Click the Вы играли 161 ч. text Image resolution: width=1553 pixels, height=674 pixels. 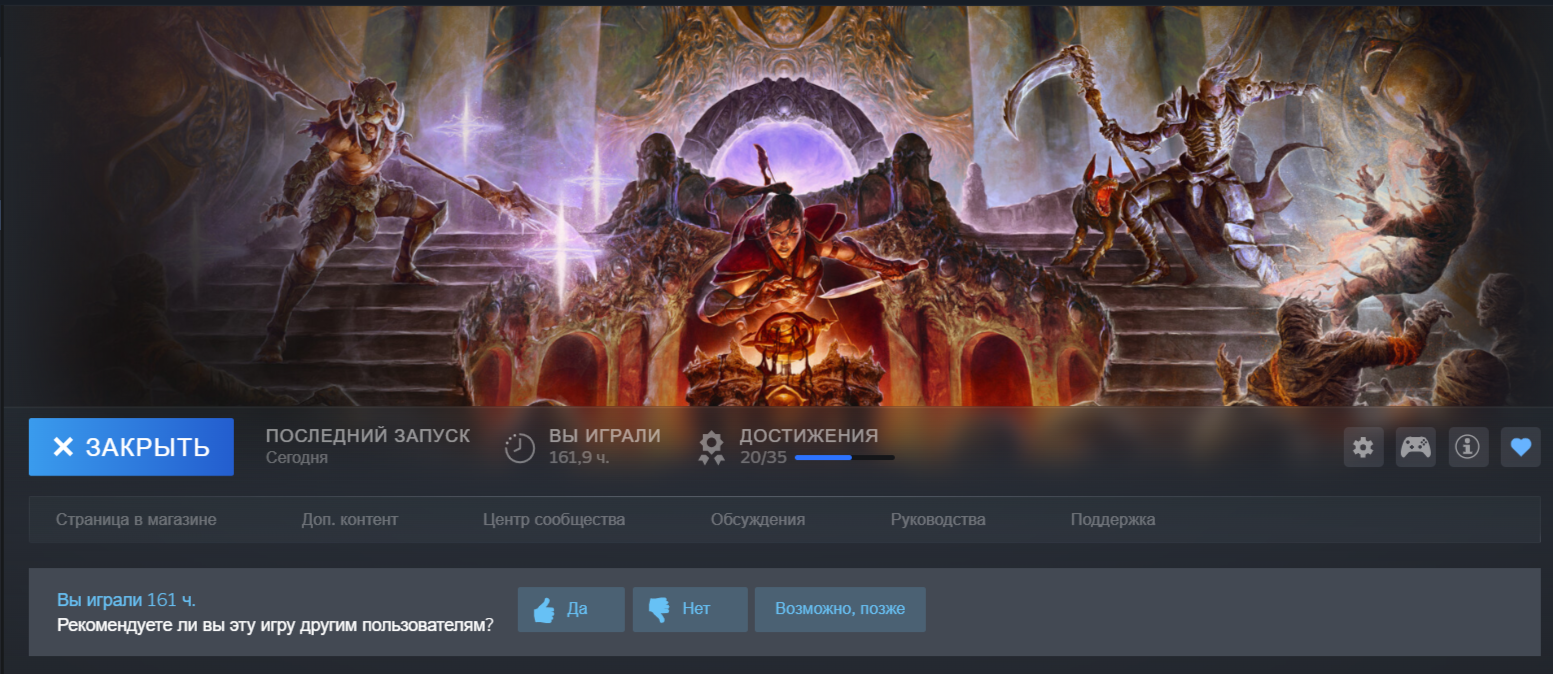[x=126, y=600]
